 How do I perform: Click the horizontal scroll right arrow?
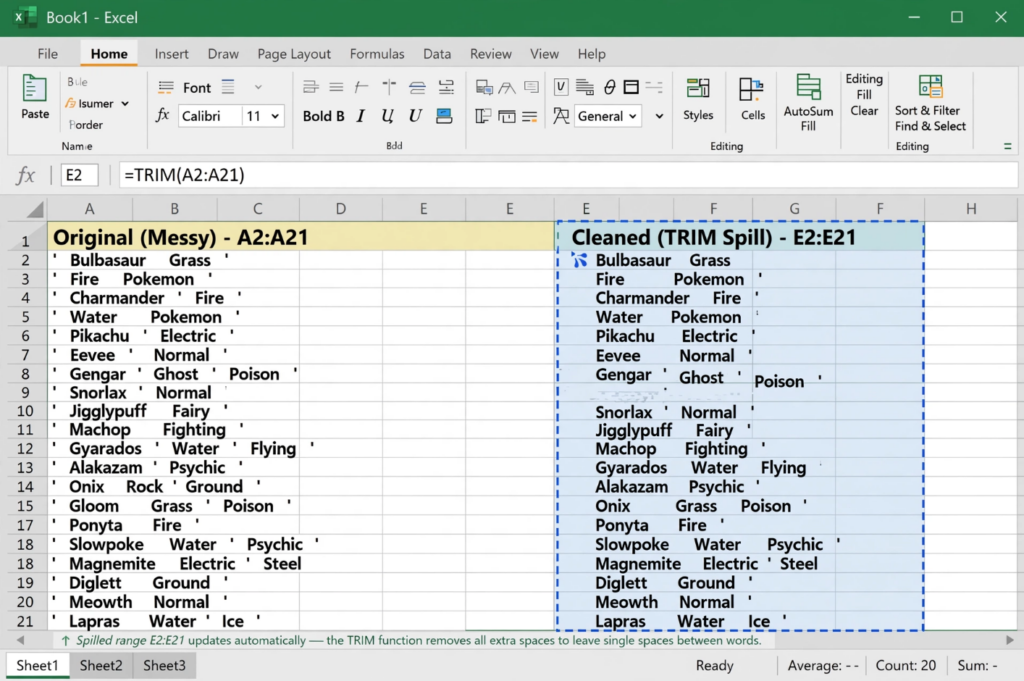click(1010, 640)
